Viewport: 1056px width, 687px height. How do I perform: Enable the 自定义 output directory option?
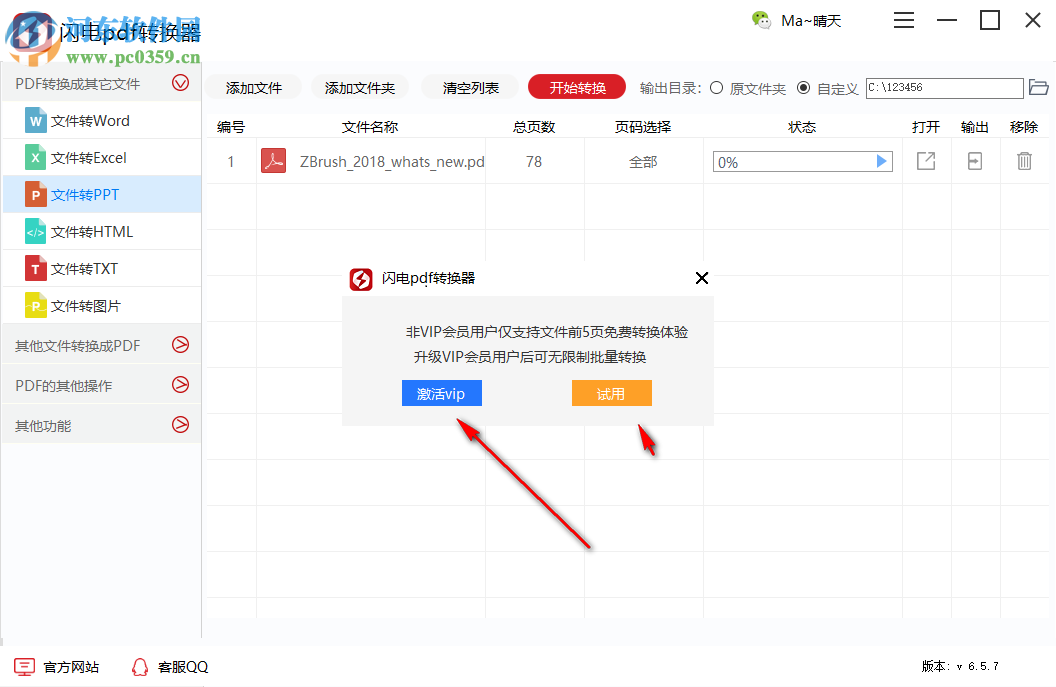point(803,87)
